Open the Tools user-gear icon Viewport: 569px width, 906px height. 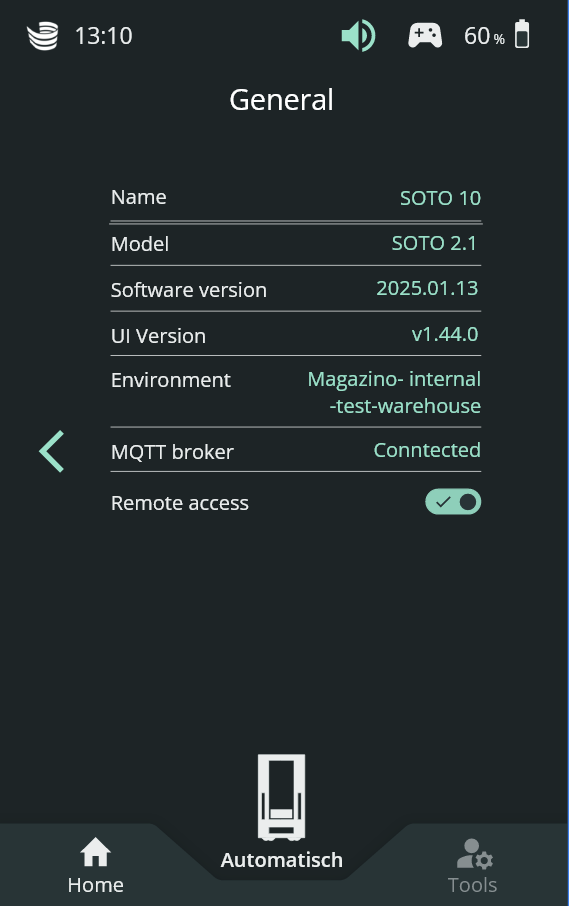tap(474, 854)
